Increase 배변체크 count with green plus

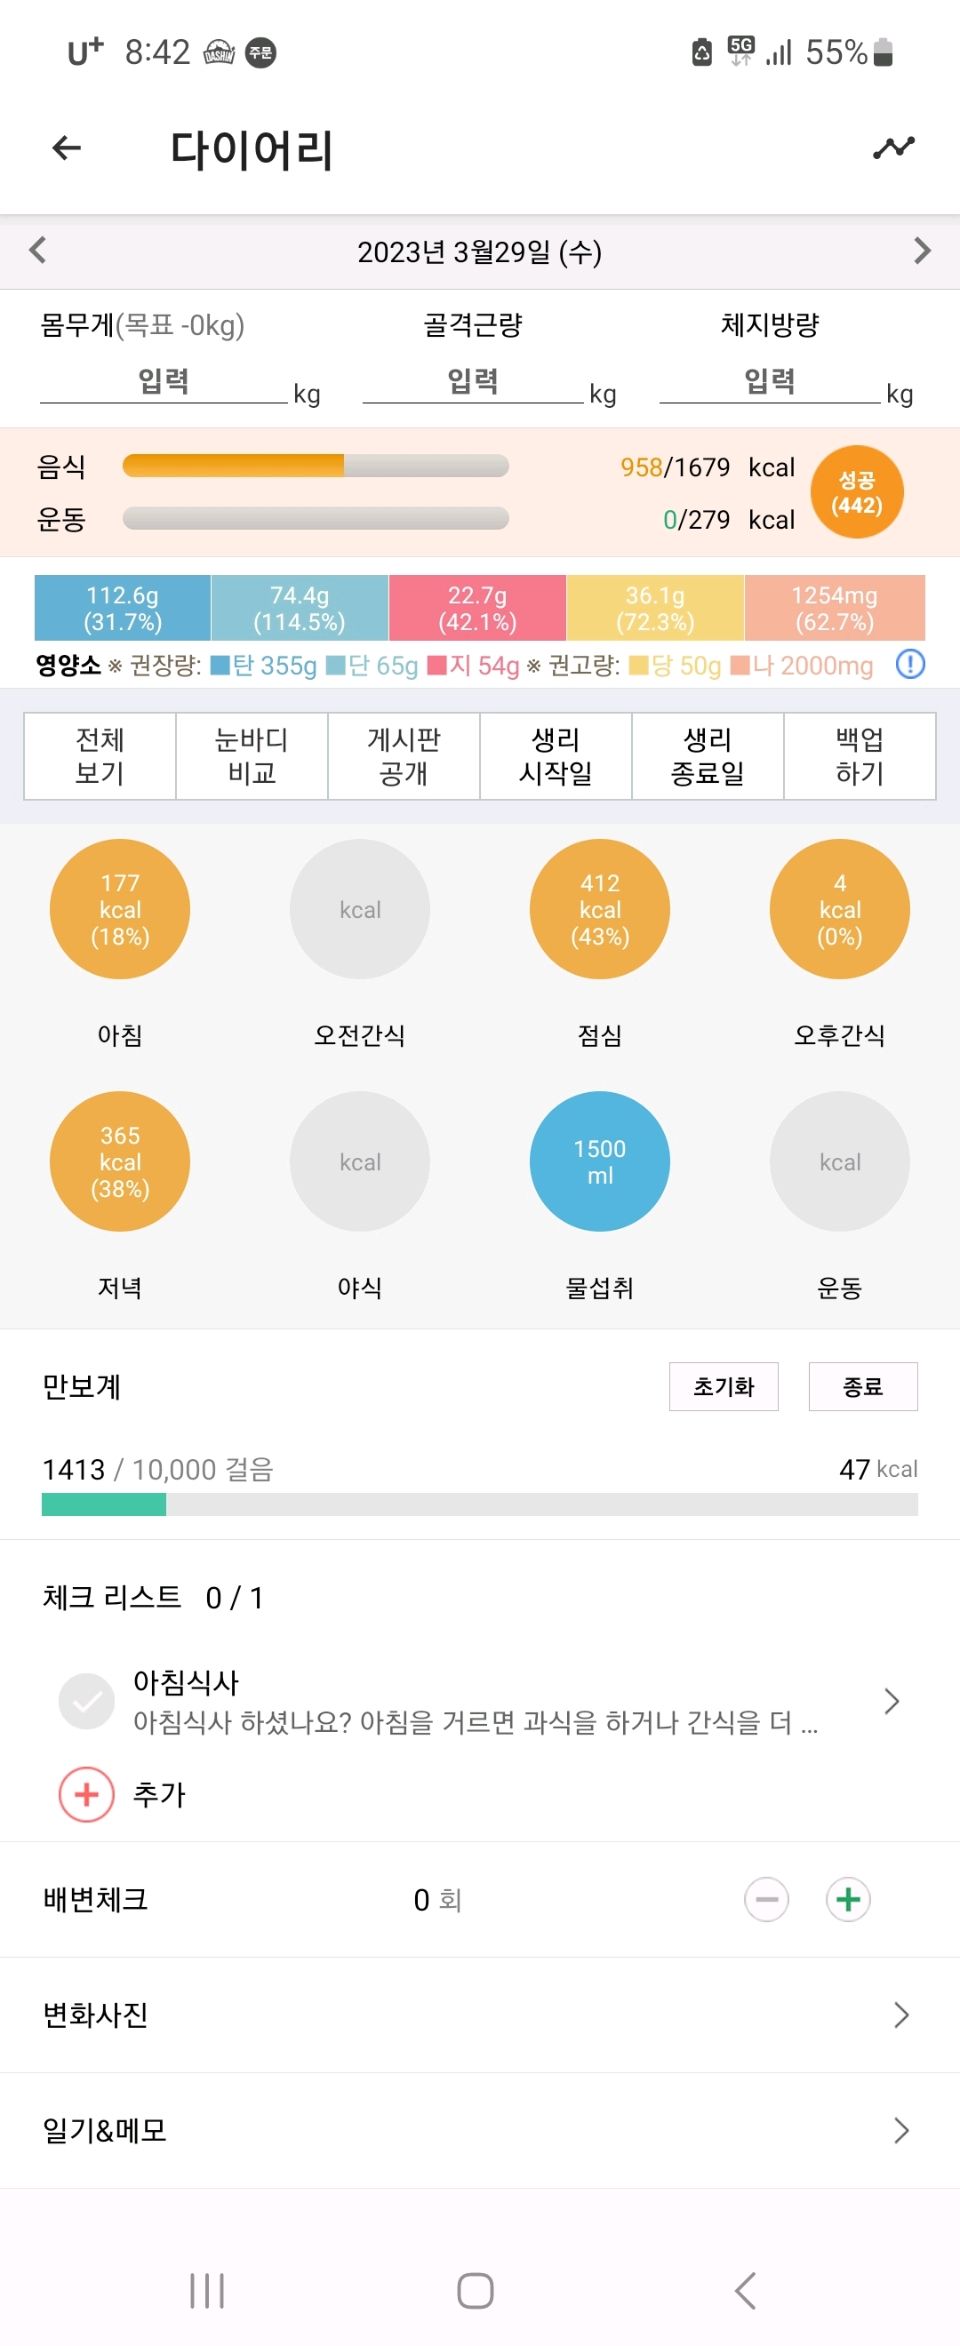848,1899
